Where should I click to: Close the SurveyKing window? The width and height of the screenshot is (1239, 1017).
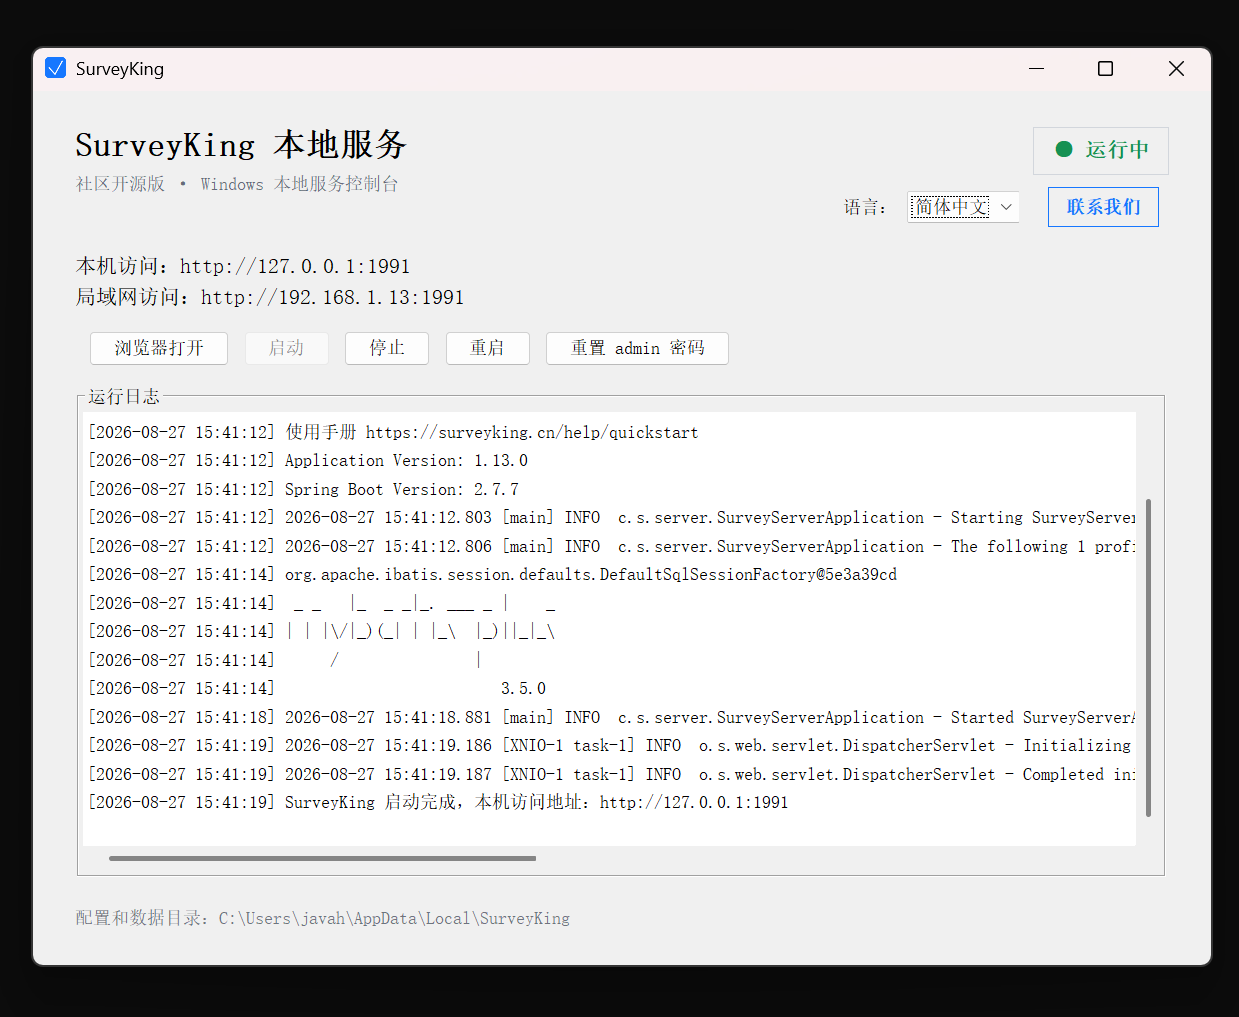tap(1176, 68)
